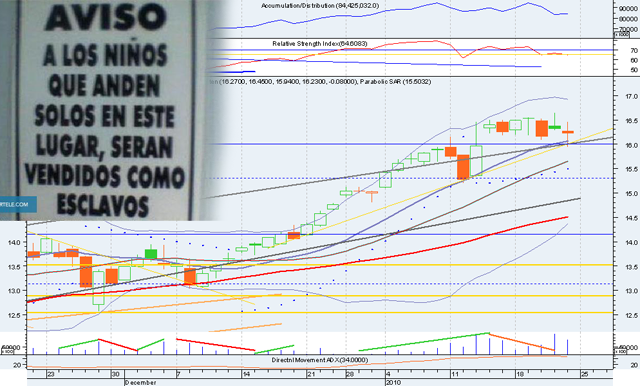Select date 14 on the time axis
The height and width of the screenshot is (386, 640).
(x=246, y=374)
